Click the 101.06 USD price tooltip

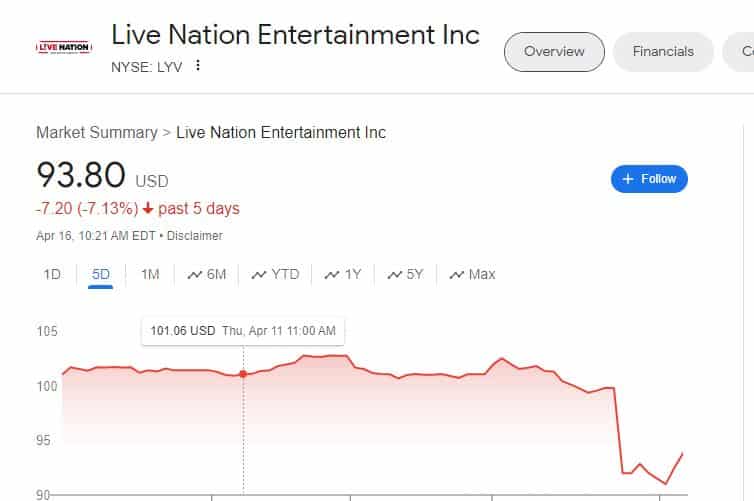[x=243, y=331]
